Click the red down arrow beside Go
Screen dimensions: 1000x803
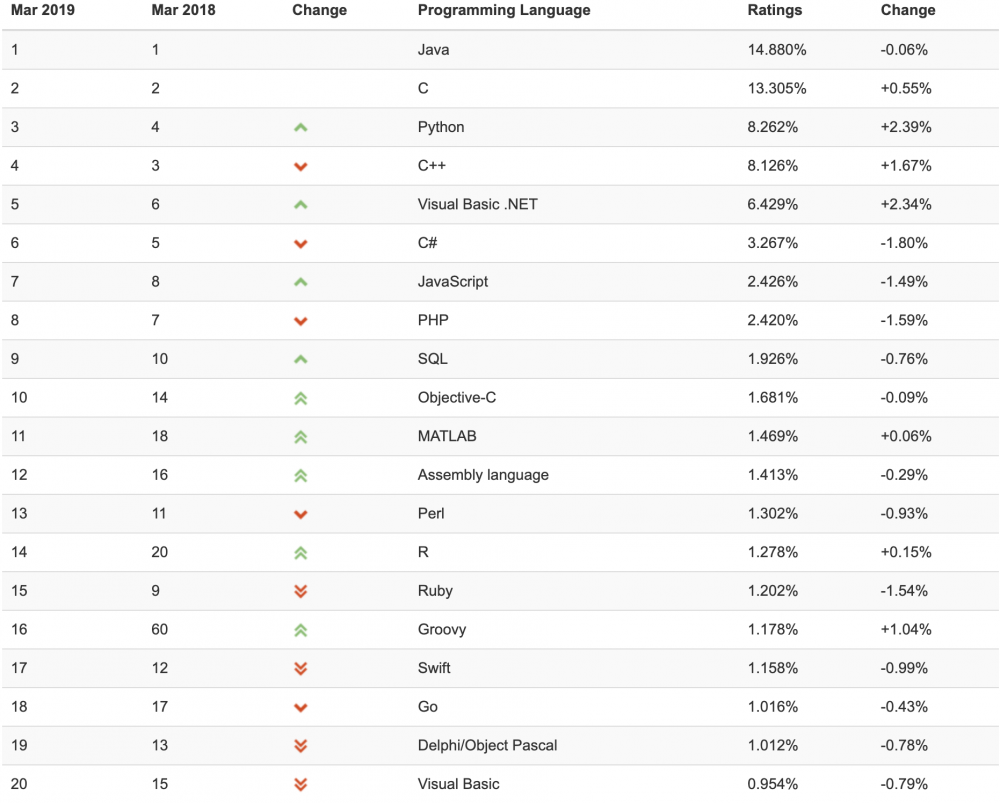(x=300, y=708)
